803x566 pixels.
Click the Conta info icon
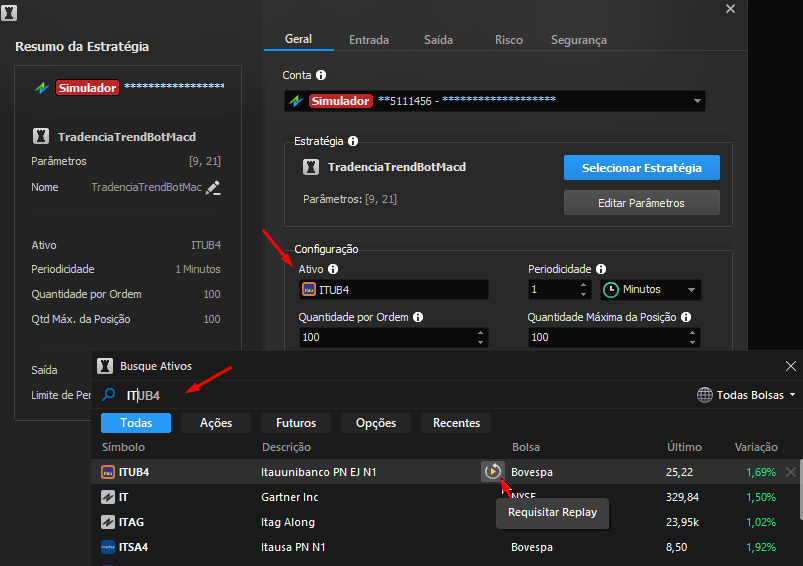point(321,75)
